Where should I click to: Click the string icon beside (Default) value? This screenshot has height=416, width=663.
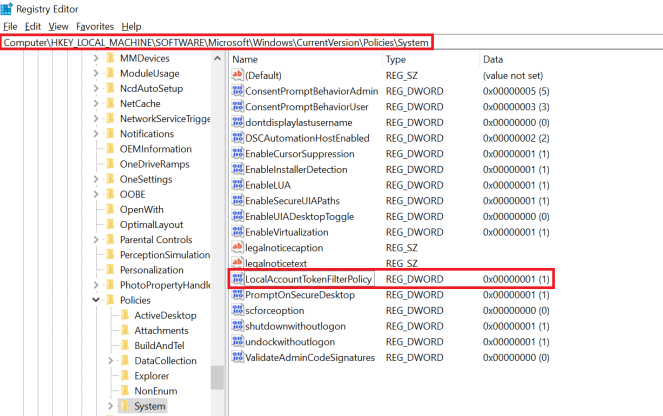[x=238, y=76]
